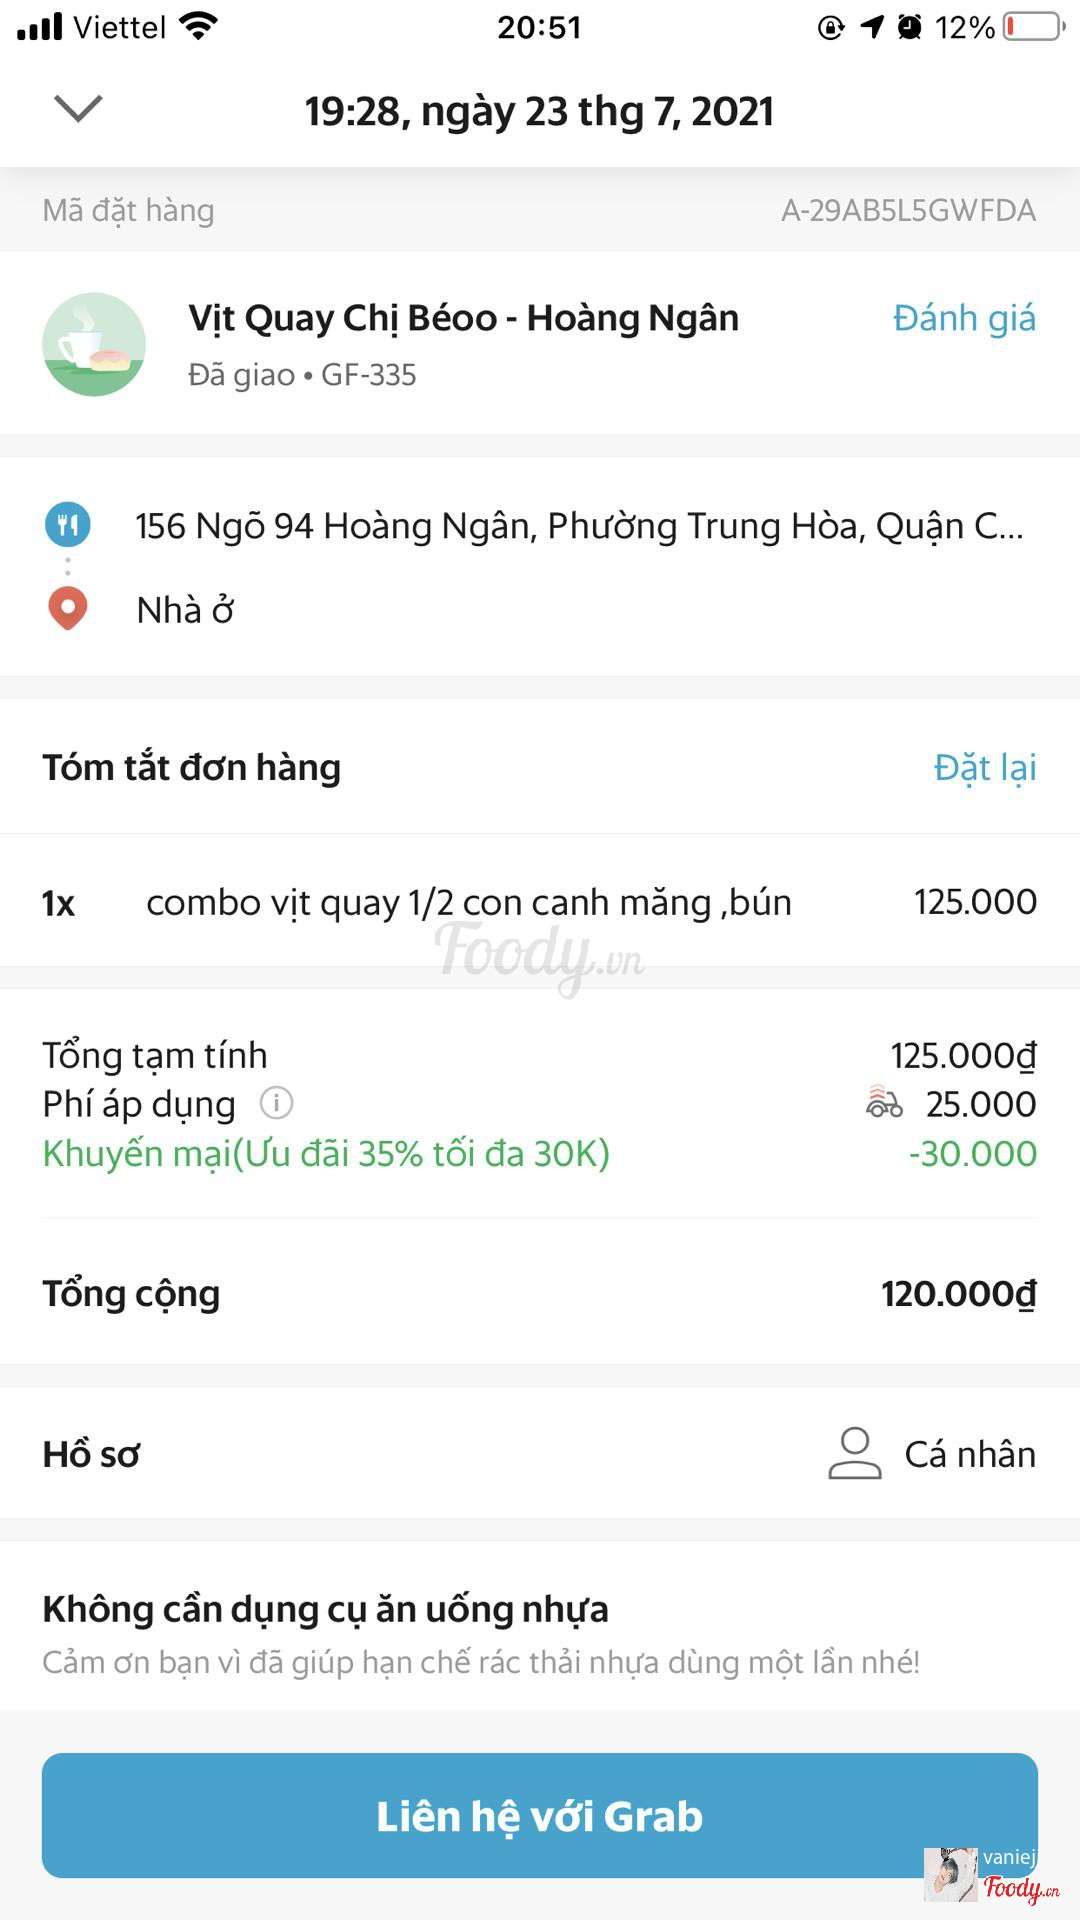The image size is (1080, 1920).
Task: Tap the info icon beside Phí áp dụng
Action: pyautogui.click(x=276, y=1103)
